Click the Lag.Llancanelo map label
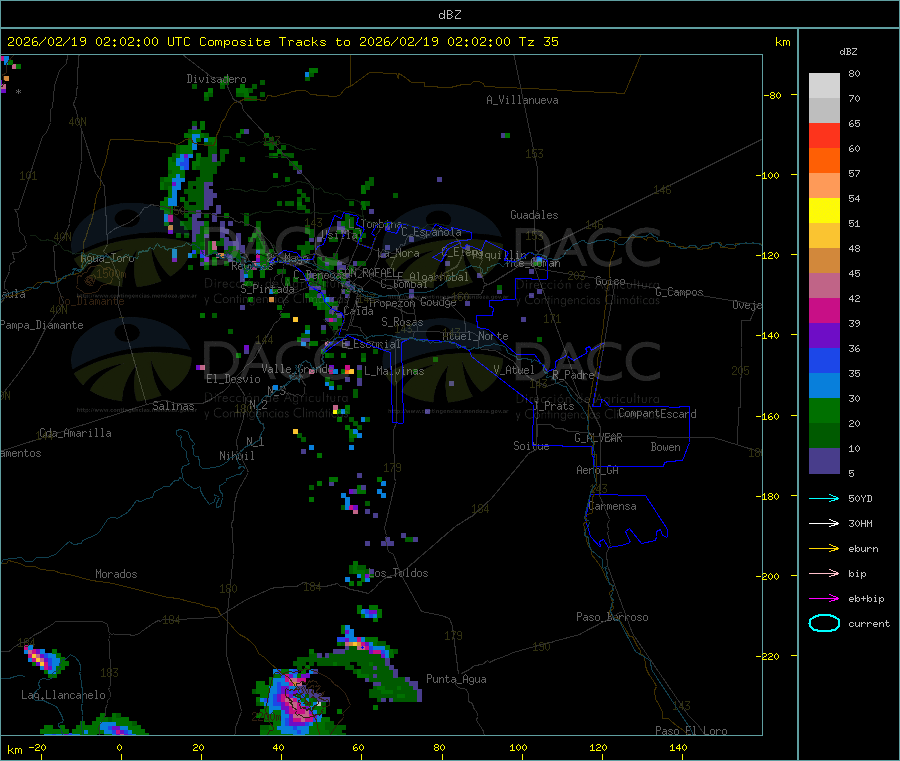The height and width of the screenshot is (761, 900). click(63, 695)
